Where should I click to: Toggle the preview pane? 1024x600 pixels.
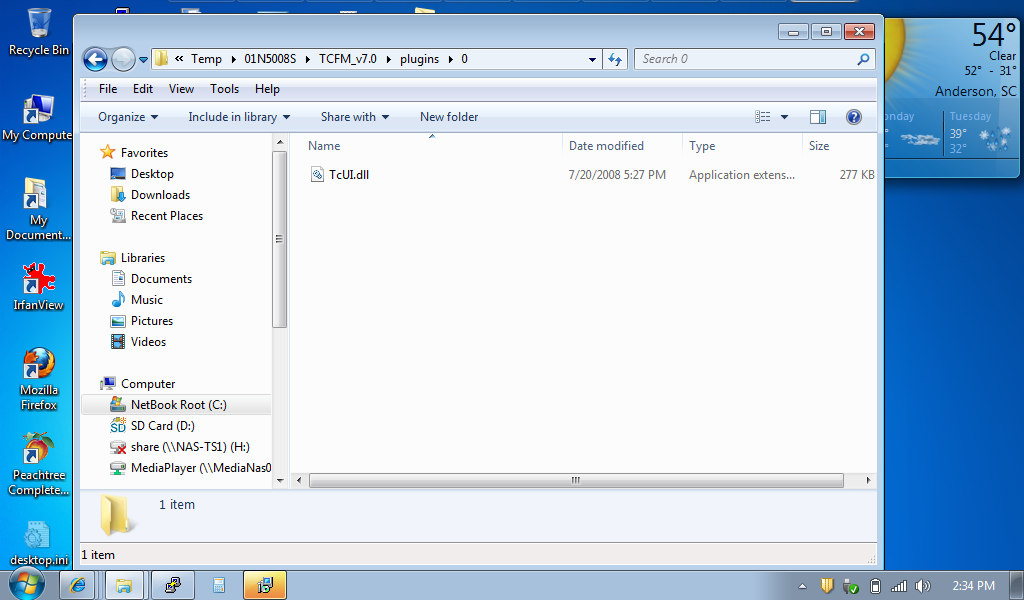[818, 117]
